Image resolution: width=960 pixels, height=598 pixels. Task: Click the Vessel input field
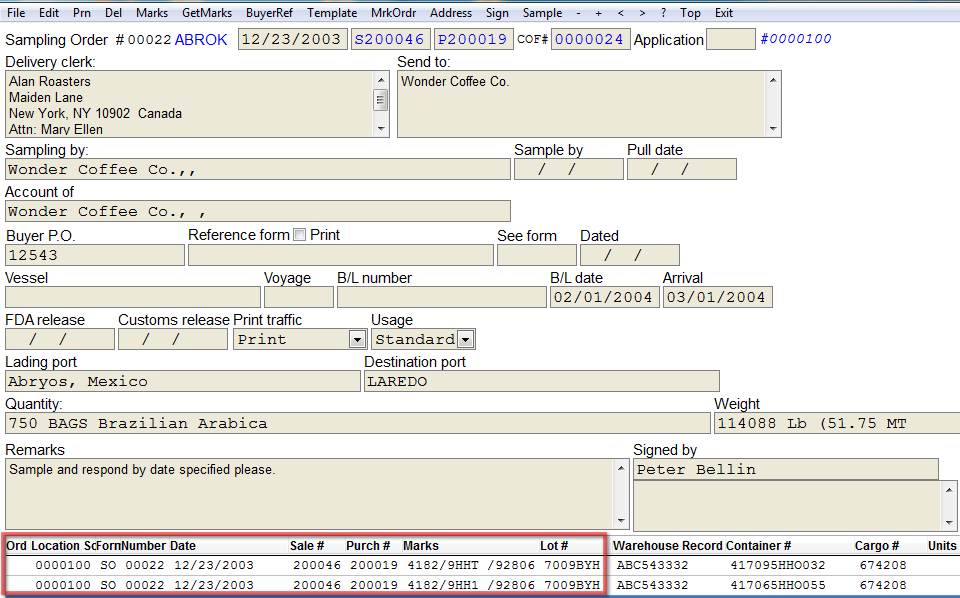pos(133,297)
